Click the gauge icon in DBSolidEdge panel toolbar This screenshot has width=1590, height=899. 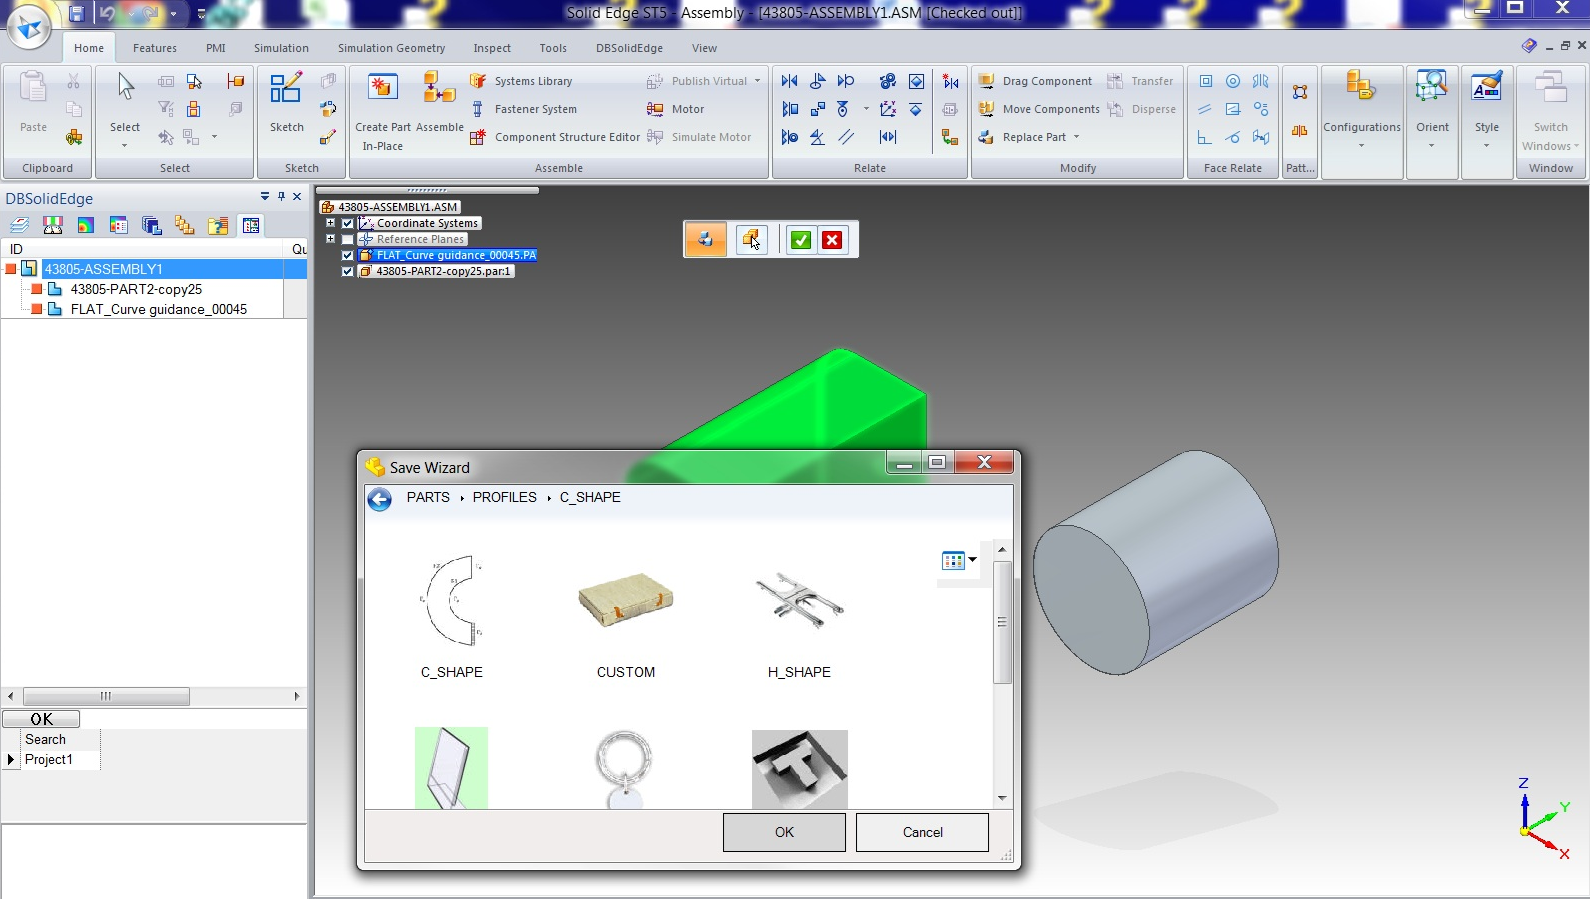pos(53,225)
